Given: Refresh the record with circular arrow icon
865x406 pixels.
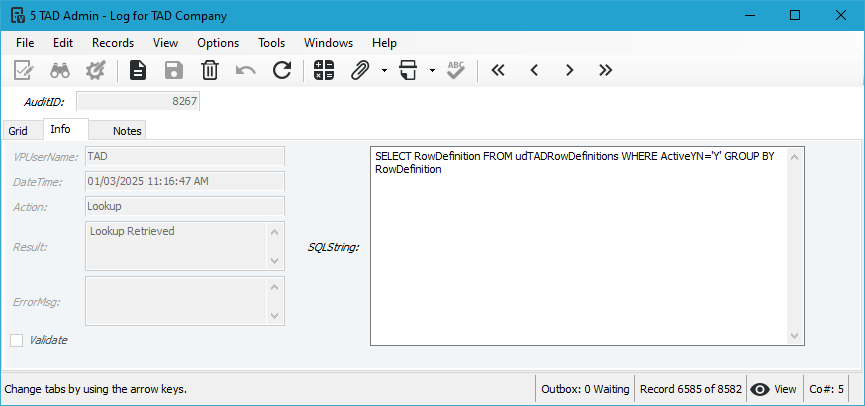Looking at the screenshot, I should 282,71.
